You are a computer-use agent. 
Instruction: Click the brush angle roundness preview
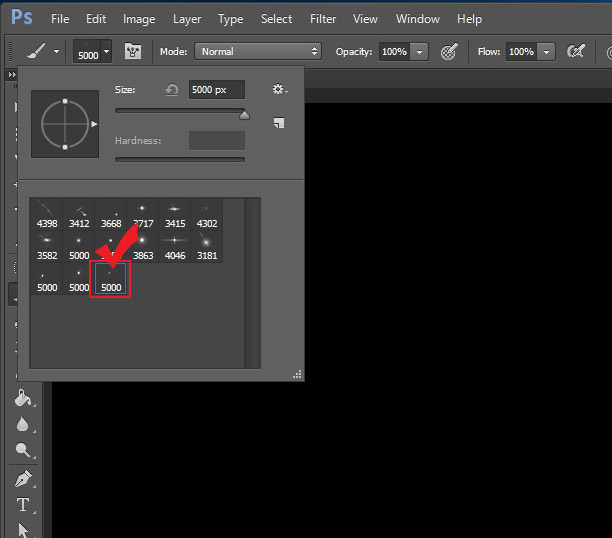[65, 124]
